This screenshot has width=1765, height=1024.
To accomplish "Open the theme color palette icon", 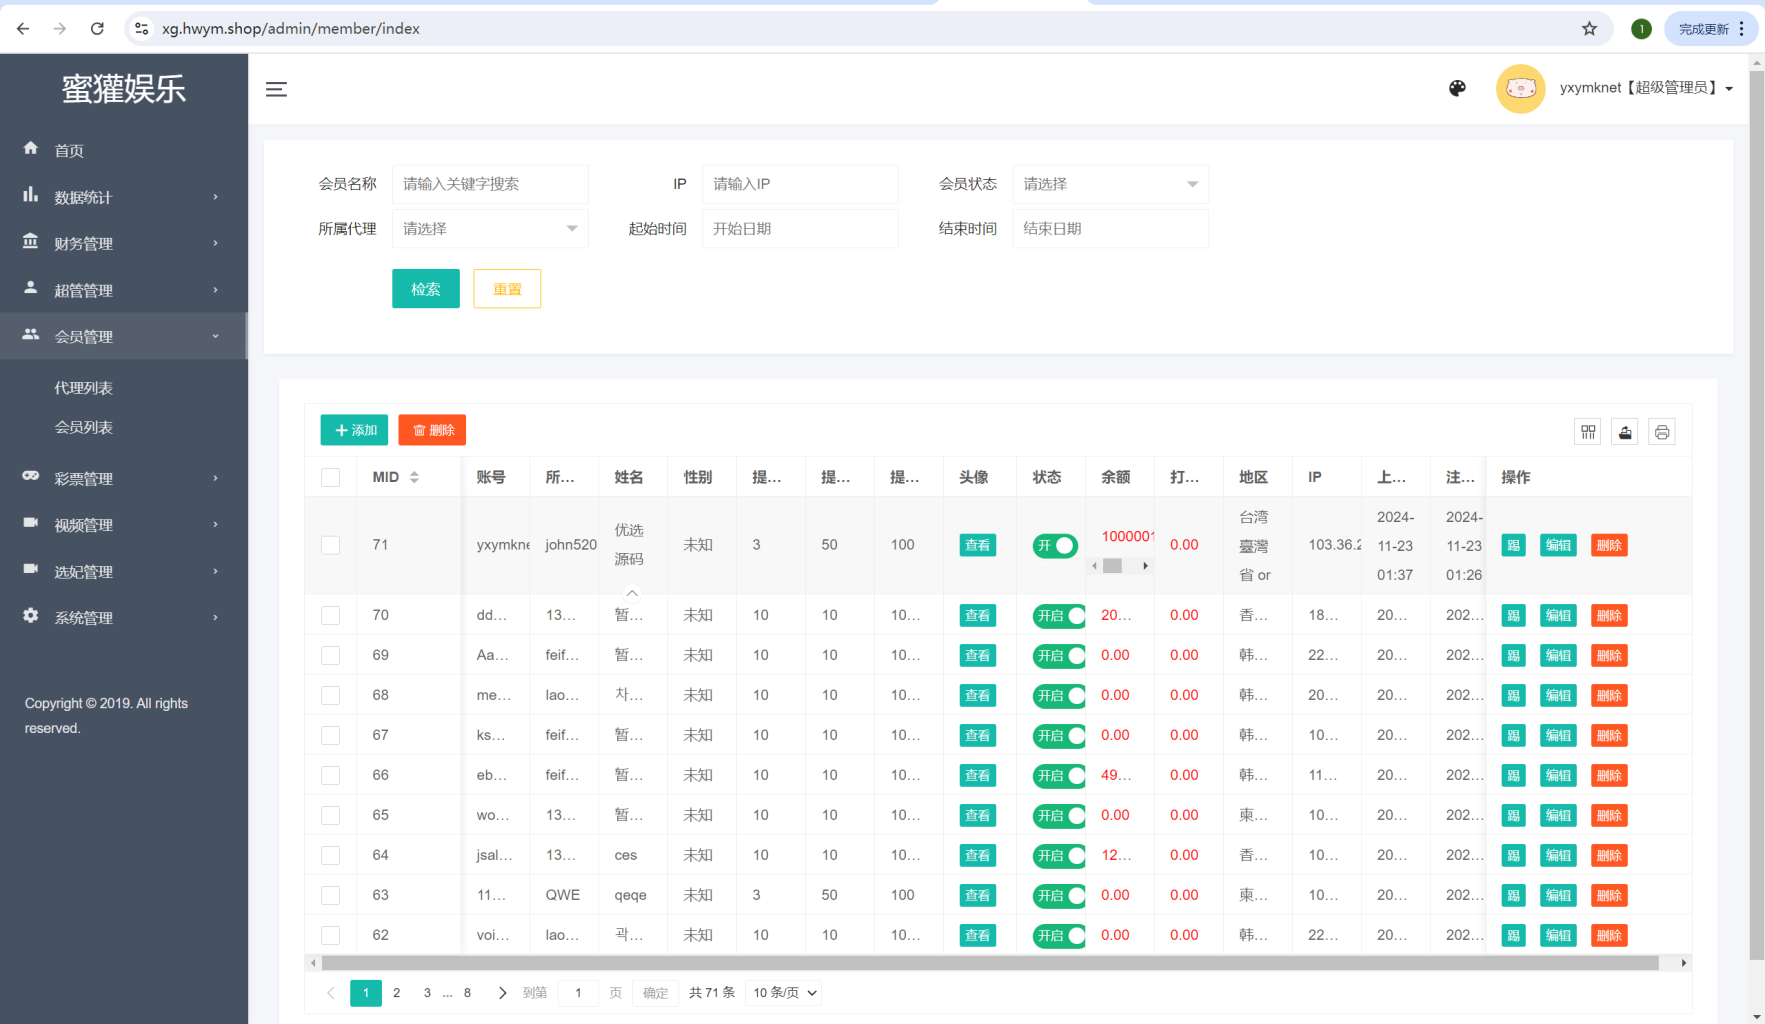I will (1457, 88).
